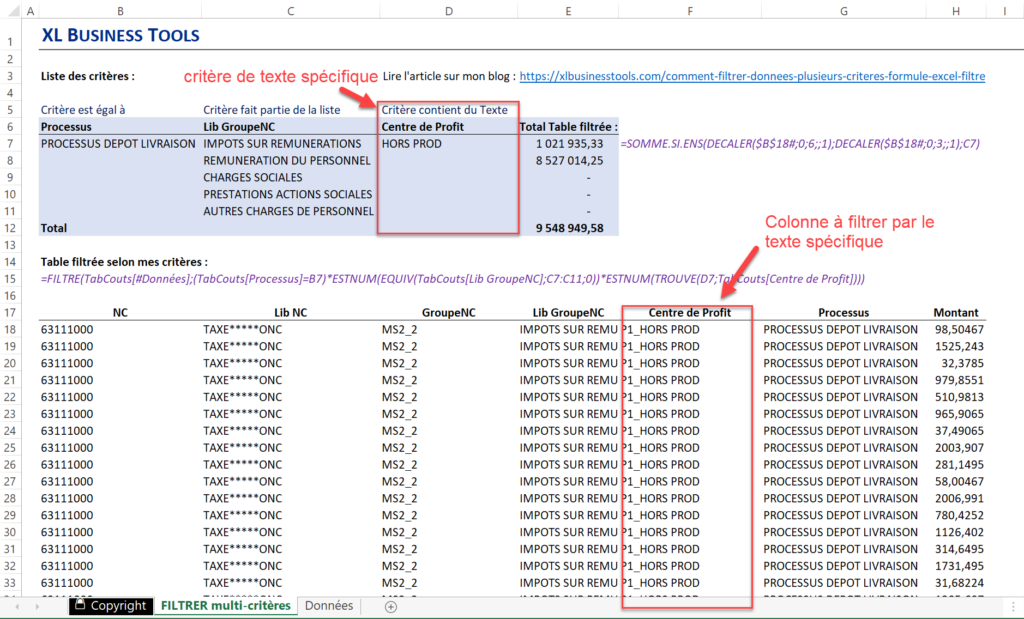Select the REMUNERATION DU PERSONNEL cell
Screen dimensions: 1024x619
pos(286,161)
